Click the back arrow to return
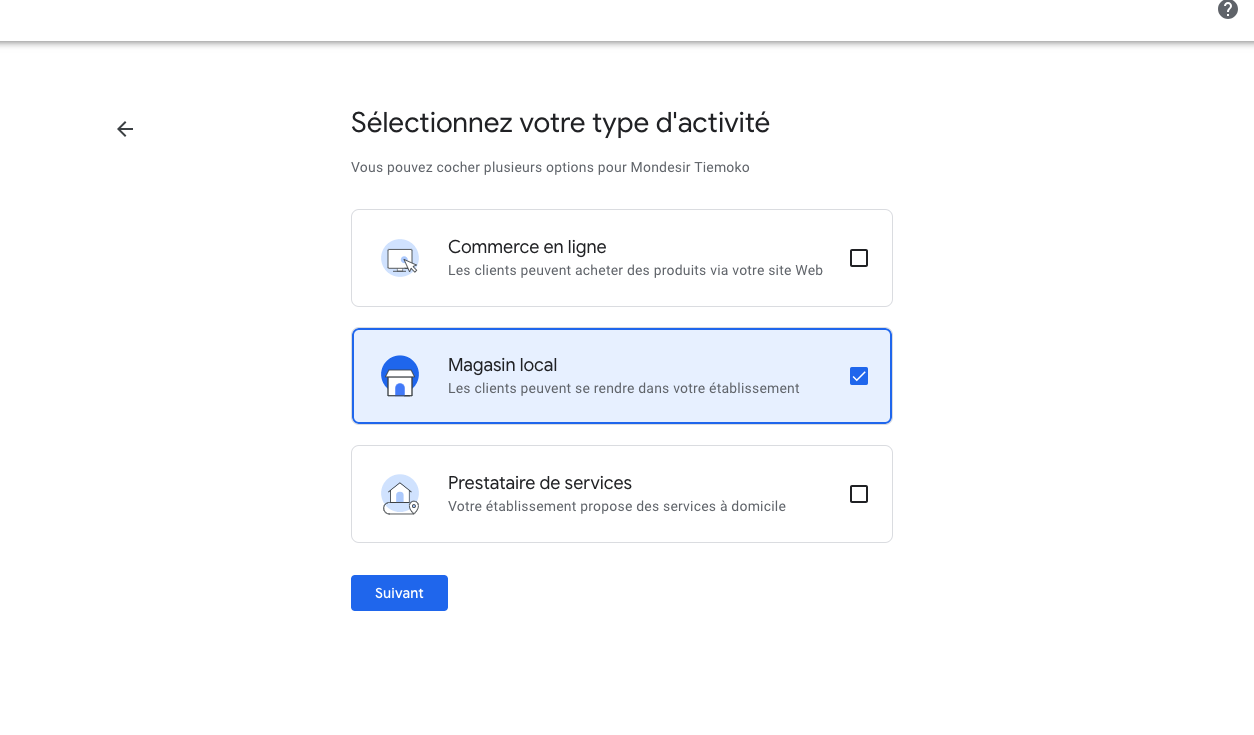This screenshot has height=735, width=1254. point(124,129)
